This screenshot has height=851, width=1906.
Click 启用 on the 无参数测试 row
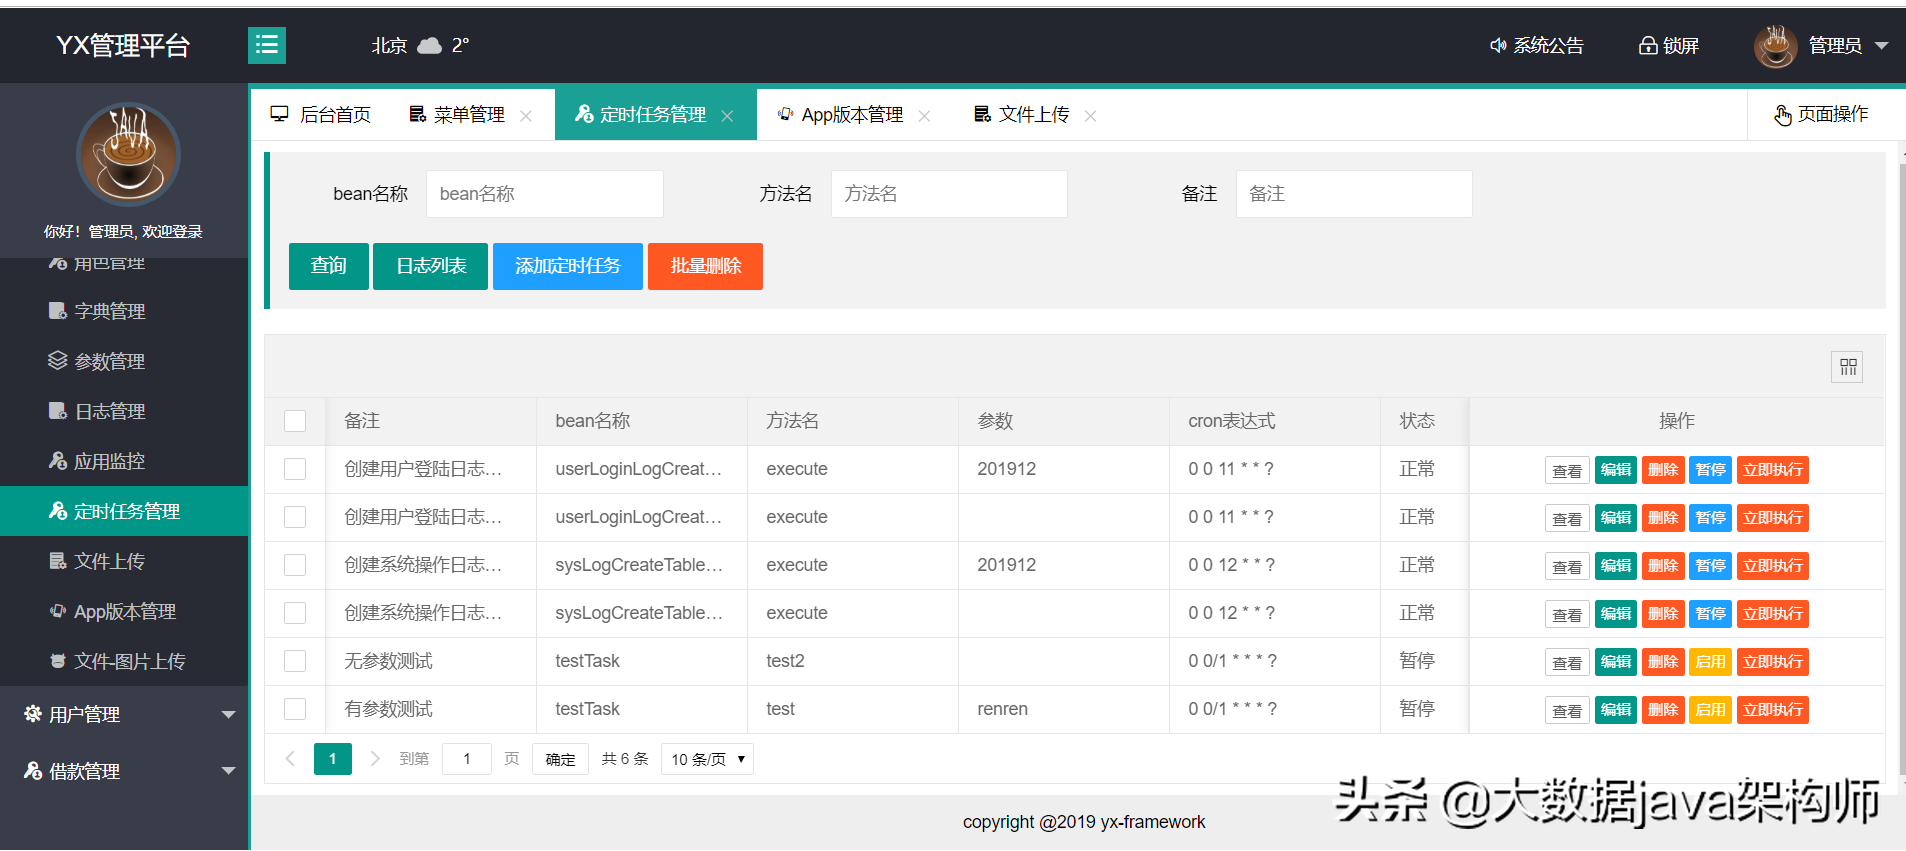(1711, 662)
